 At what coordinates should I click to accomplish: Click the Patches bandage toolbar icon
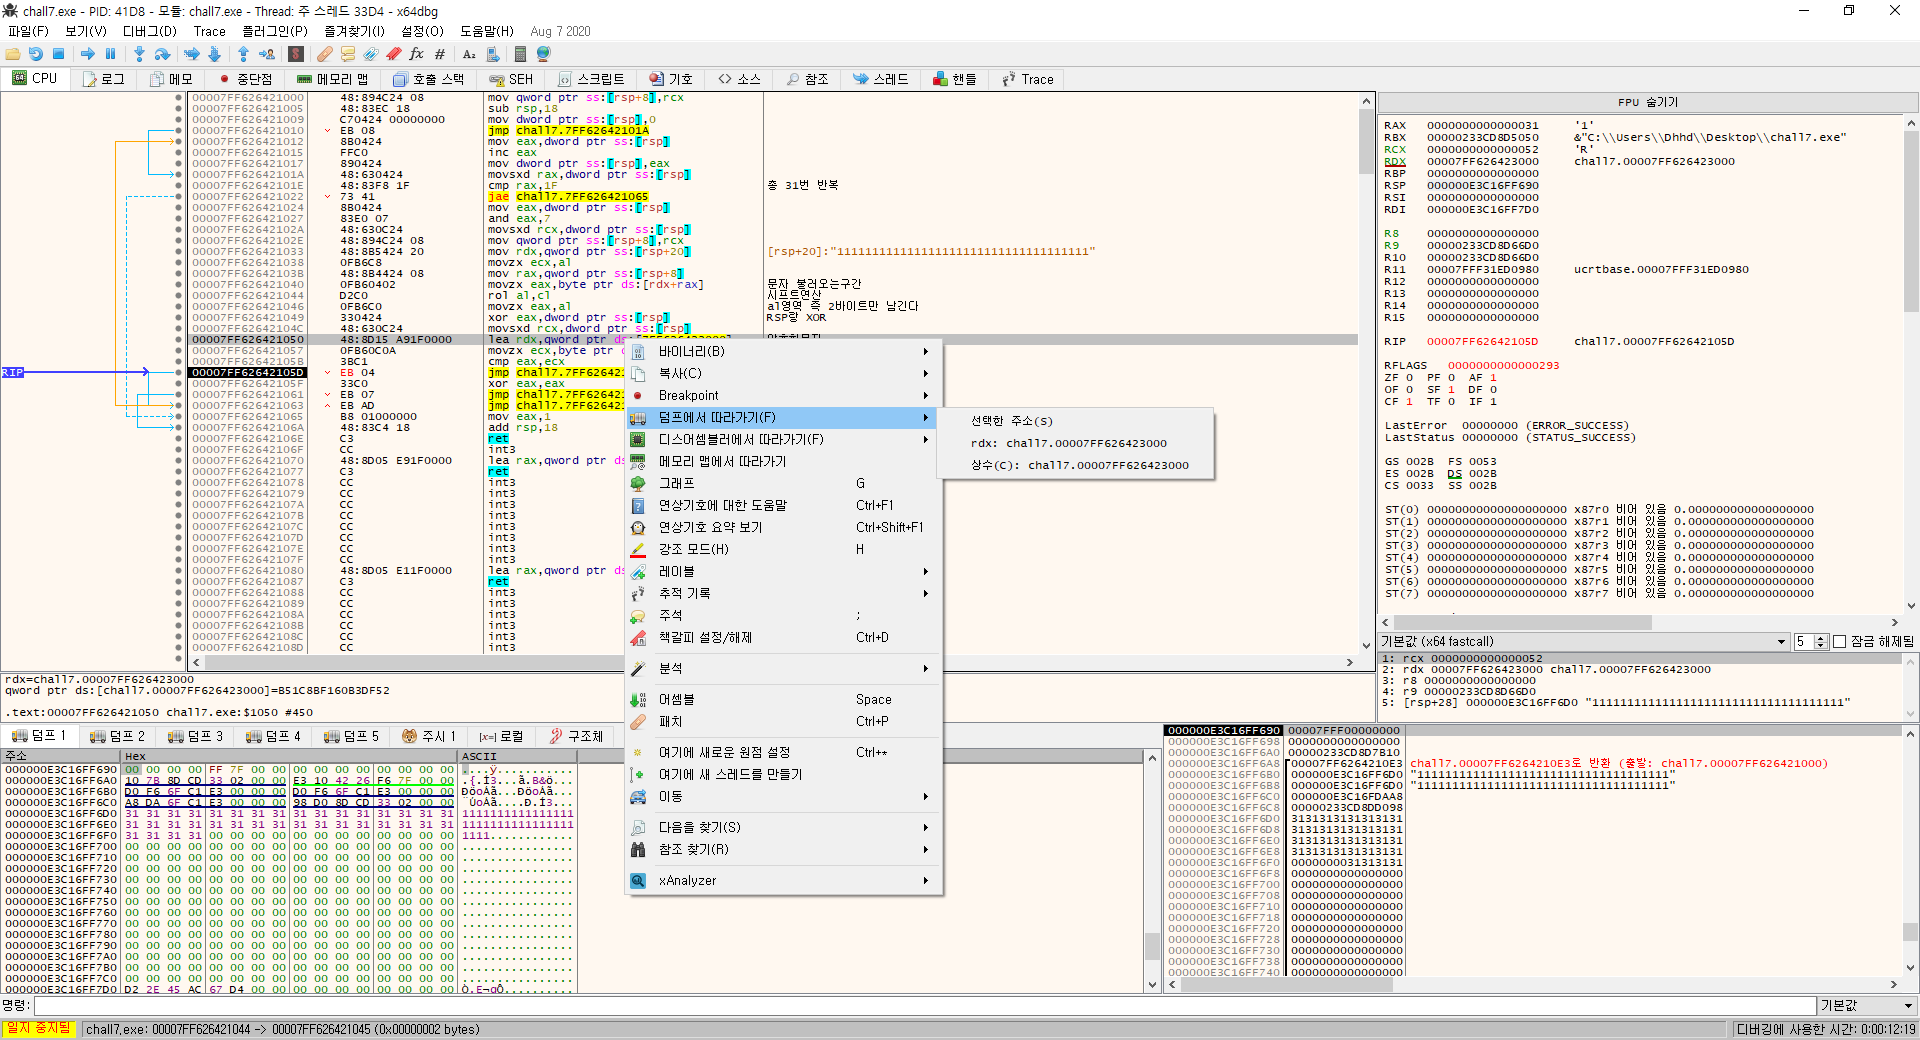click(x=325, y=54)
